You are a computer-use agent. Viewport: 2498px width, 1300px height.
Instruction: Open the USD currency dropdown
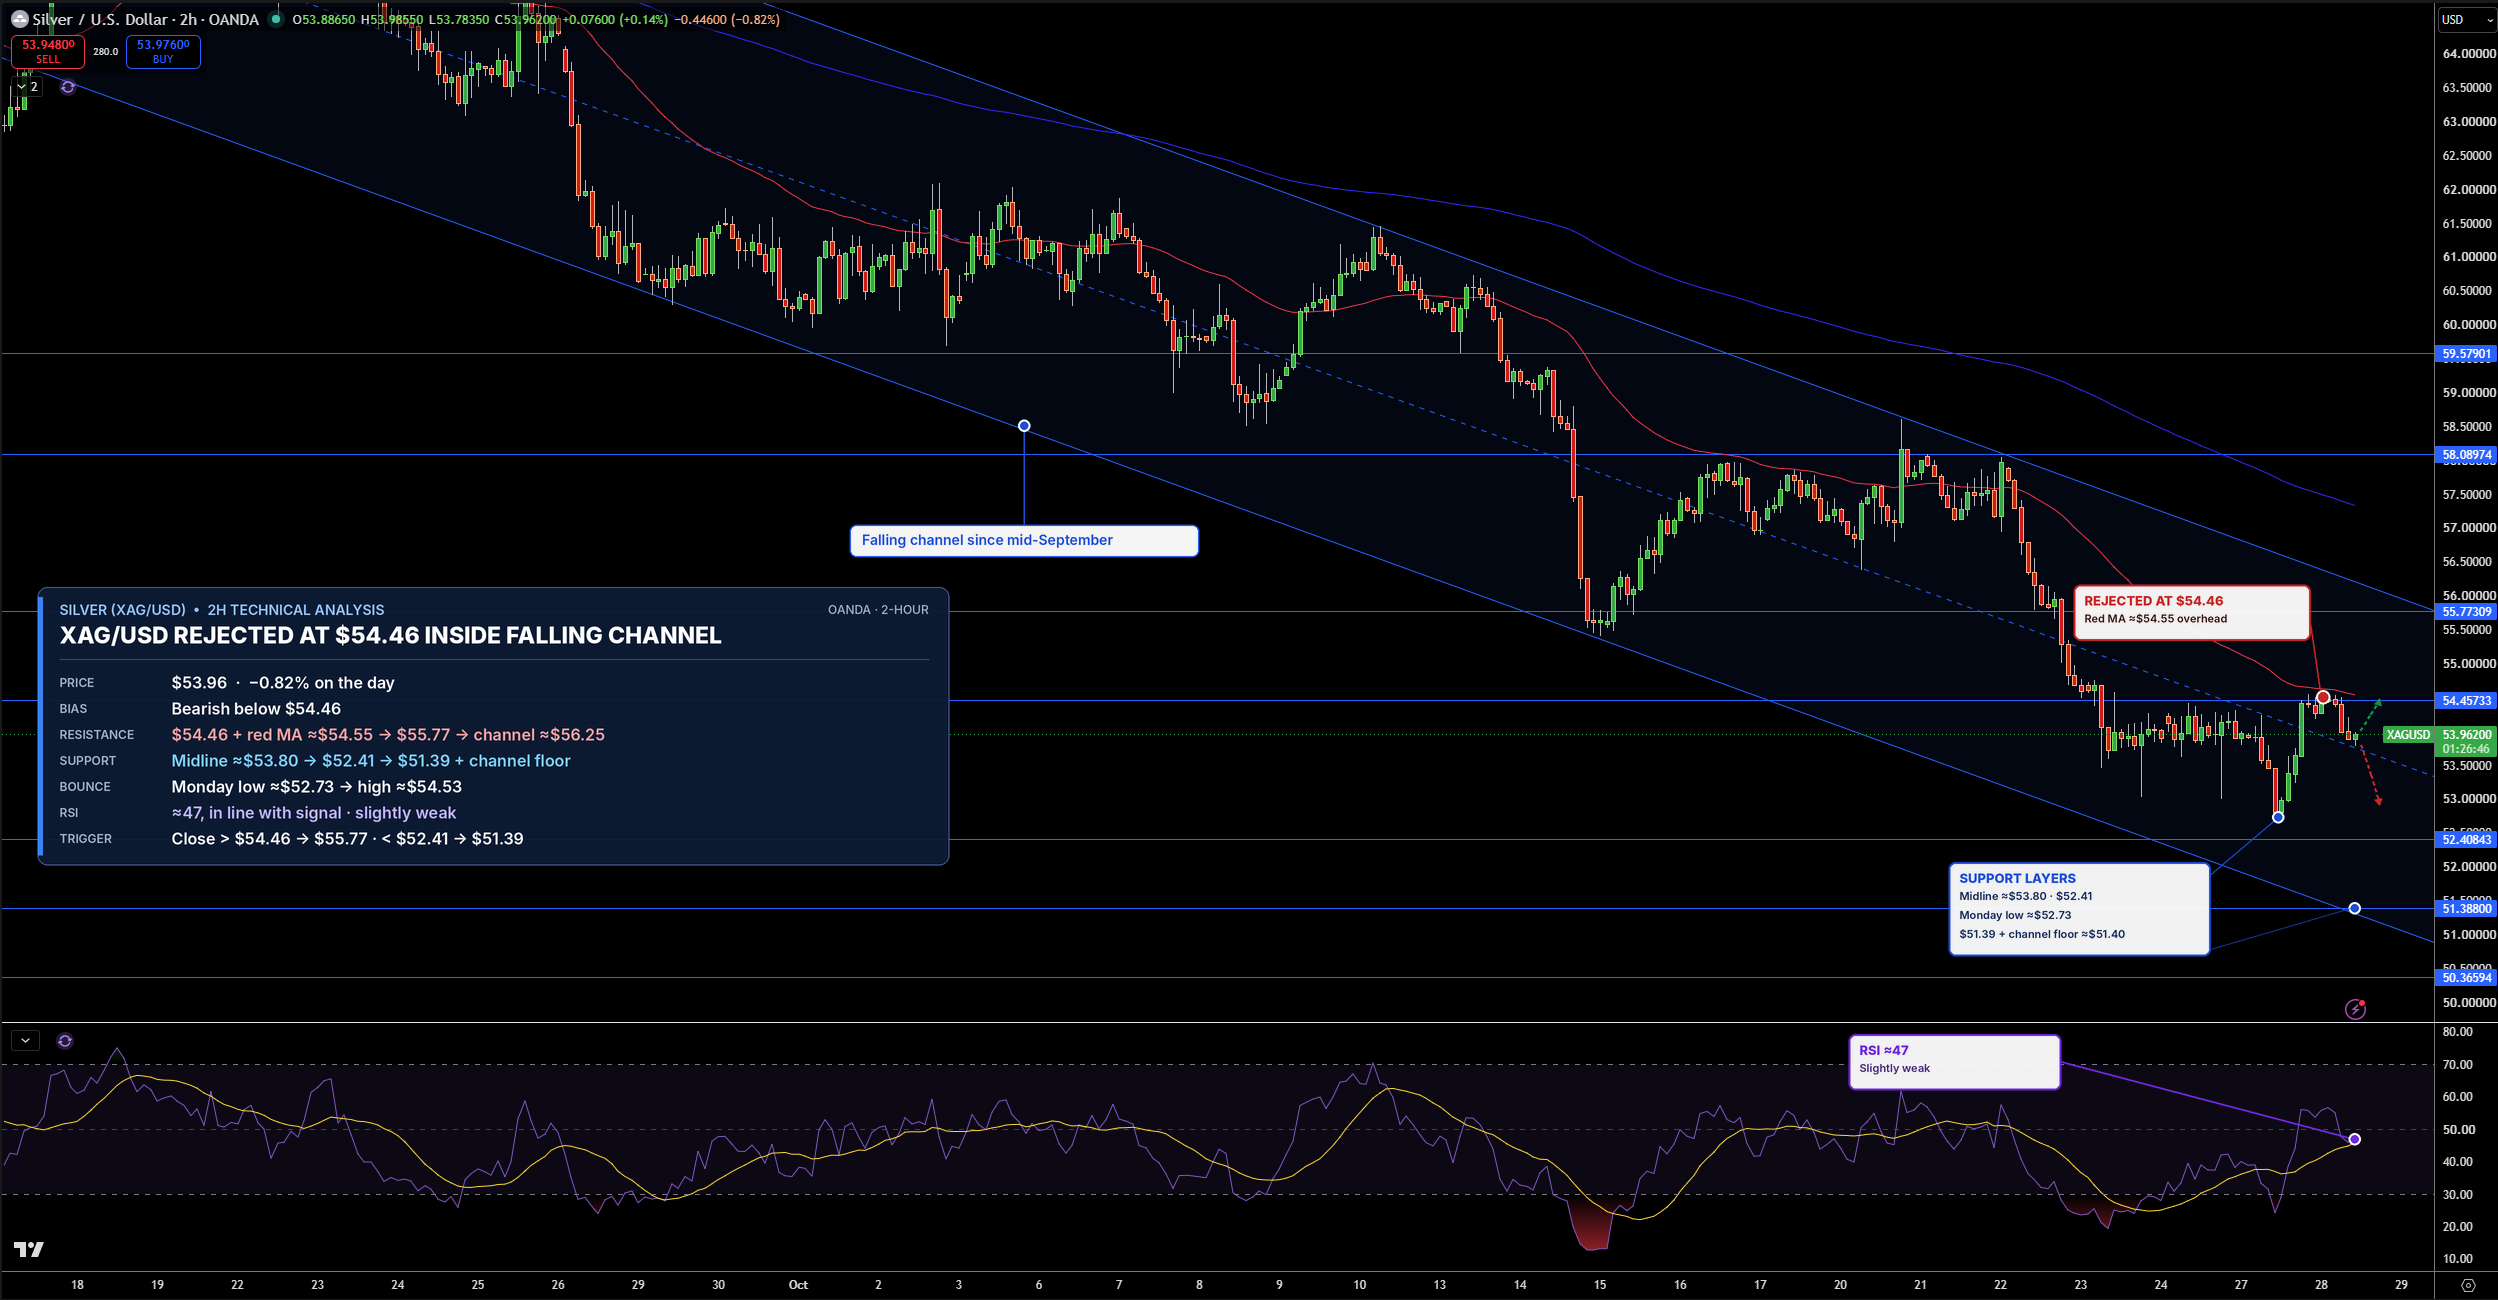(x=2467, y=20)
